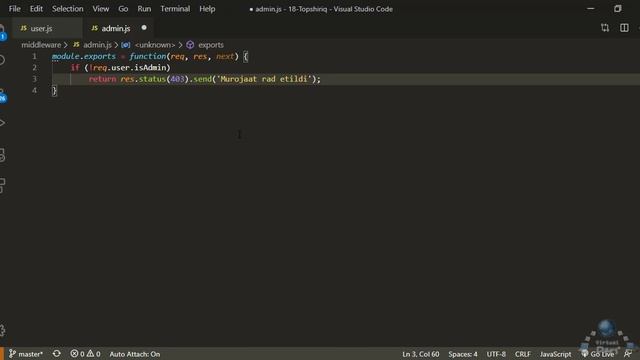Screen dimensions: 640x360
Task: Change the UTF-8 encoding setting
Action: 496,354
